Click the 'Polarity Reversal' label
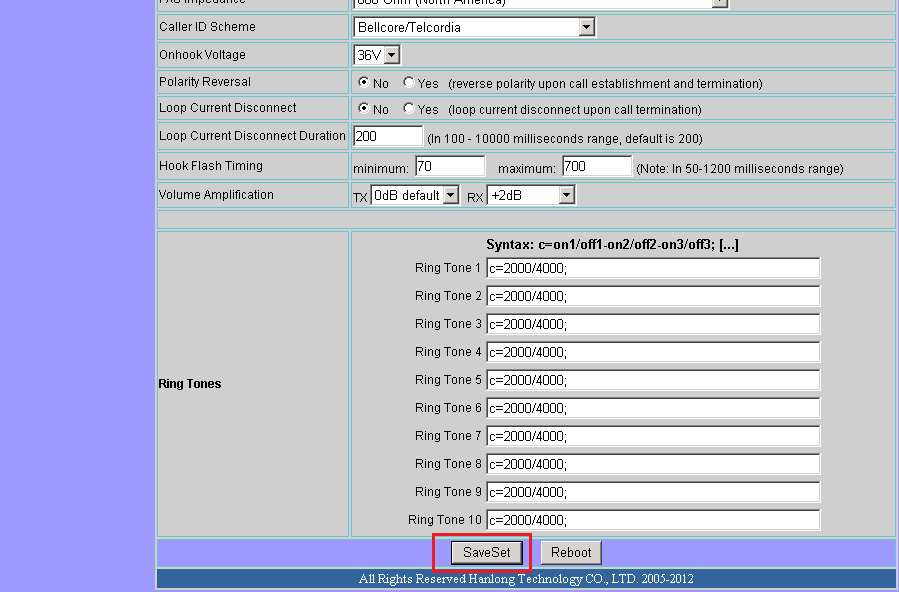 (x=205, y=82)
